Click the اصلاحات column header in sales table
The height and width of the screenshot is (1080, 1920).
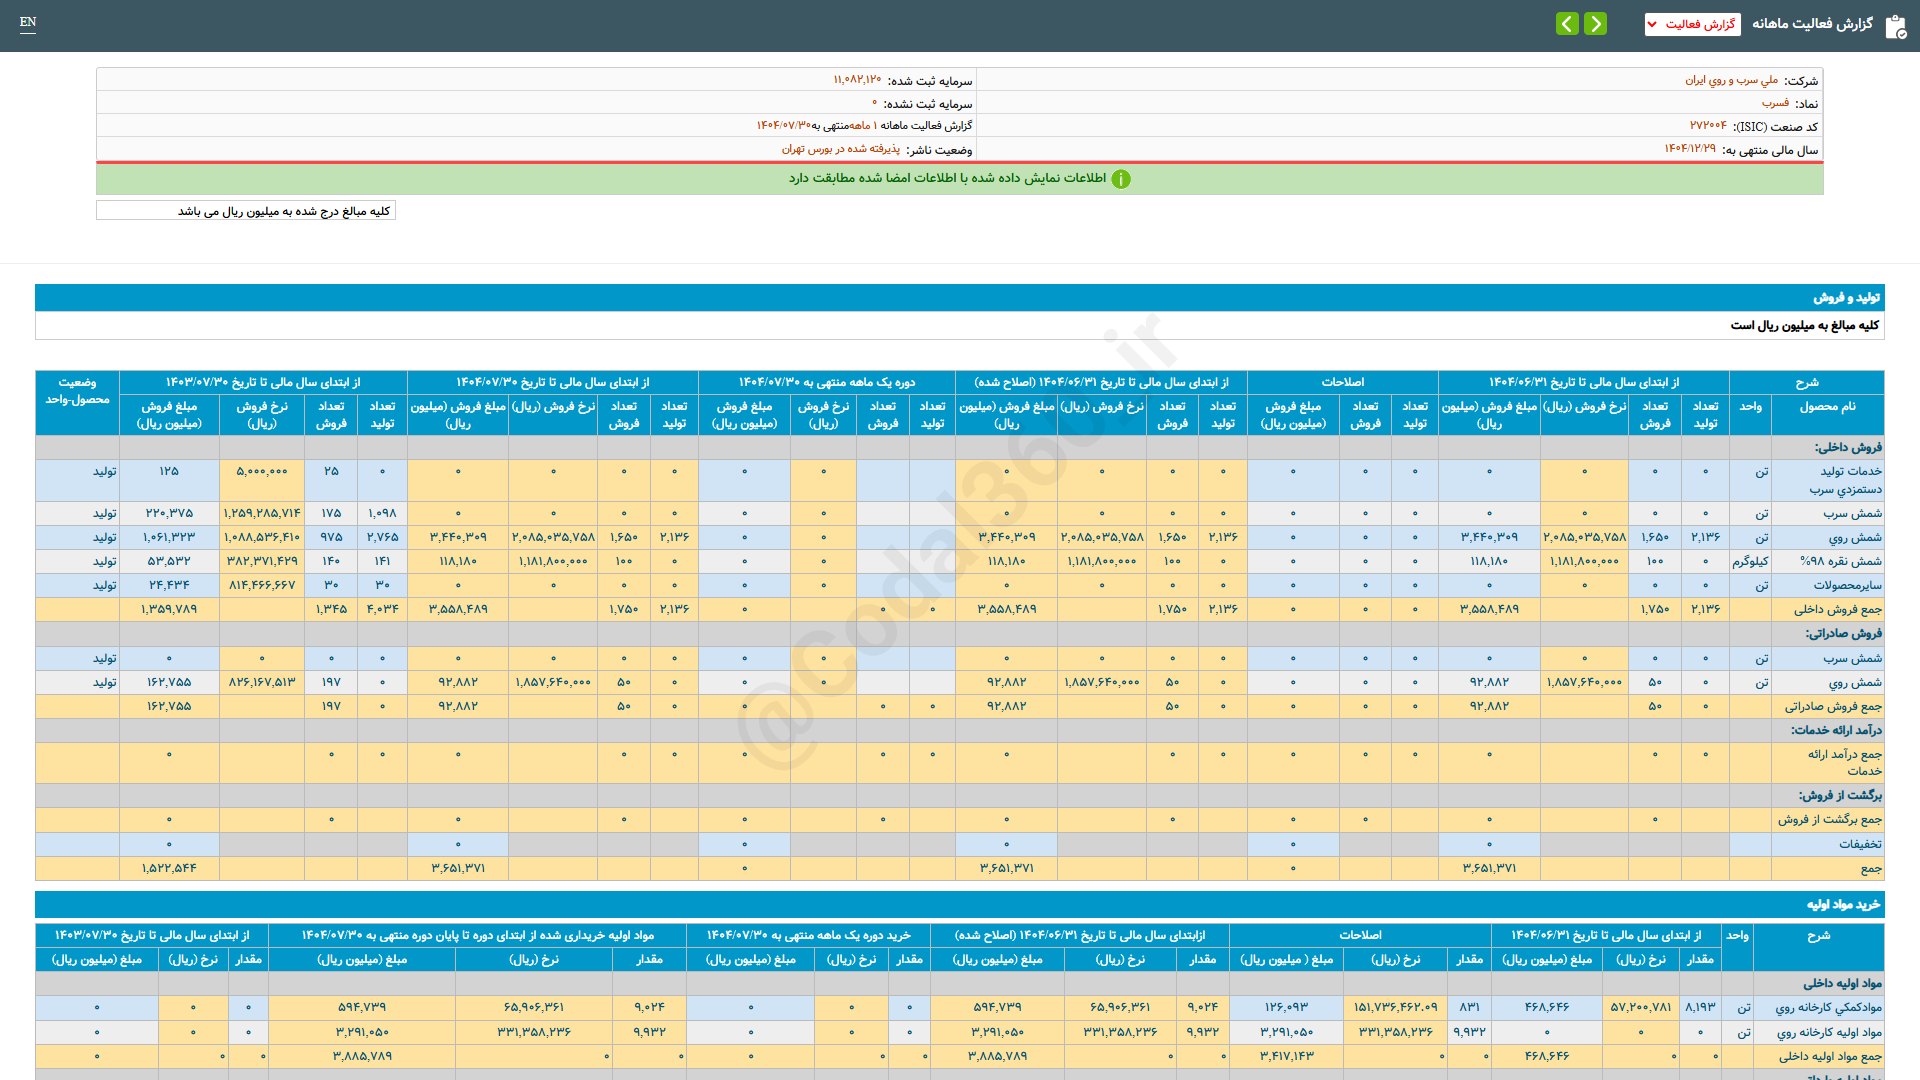click(x=1342, y=382)
